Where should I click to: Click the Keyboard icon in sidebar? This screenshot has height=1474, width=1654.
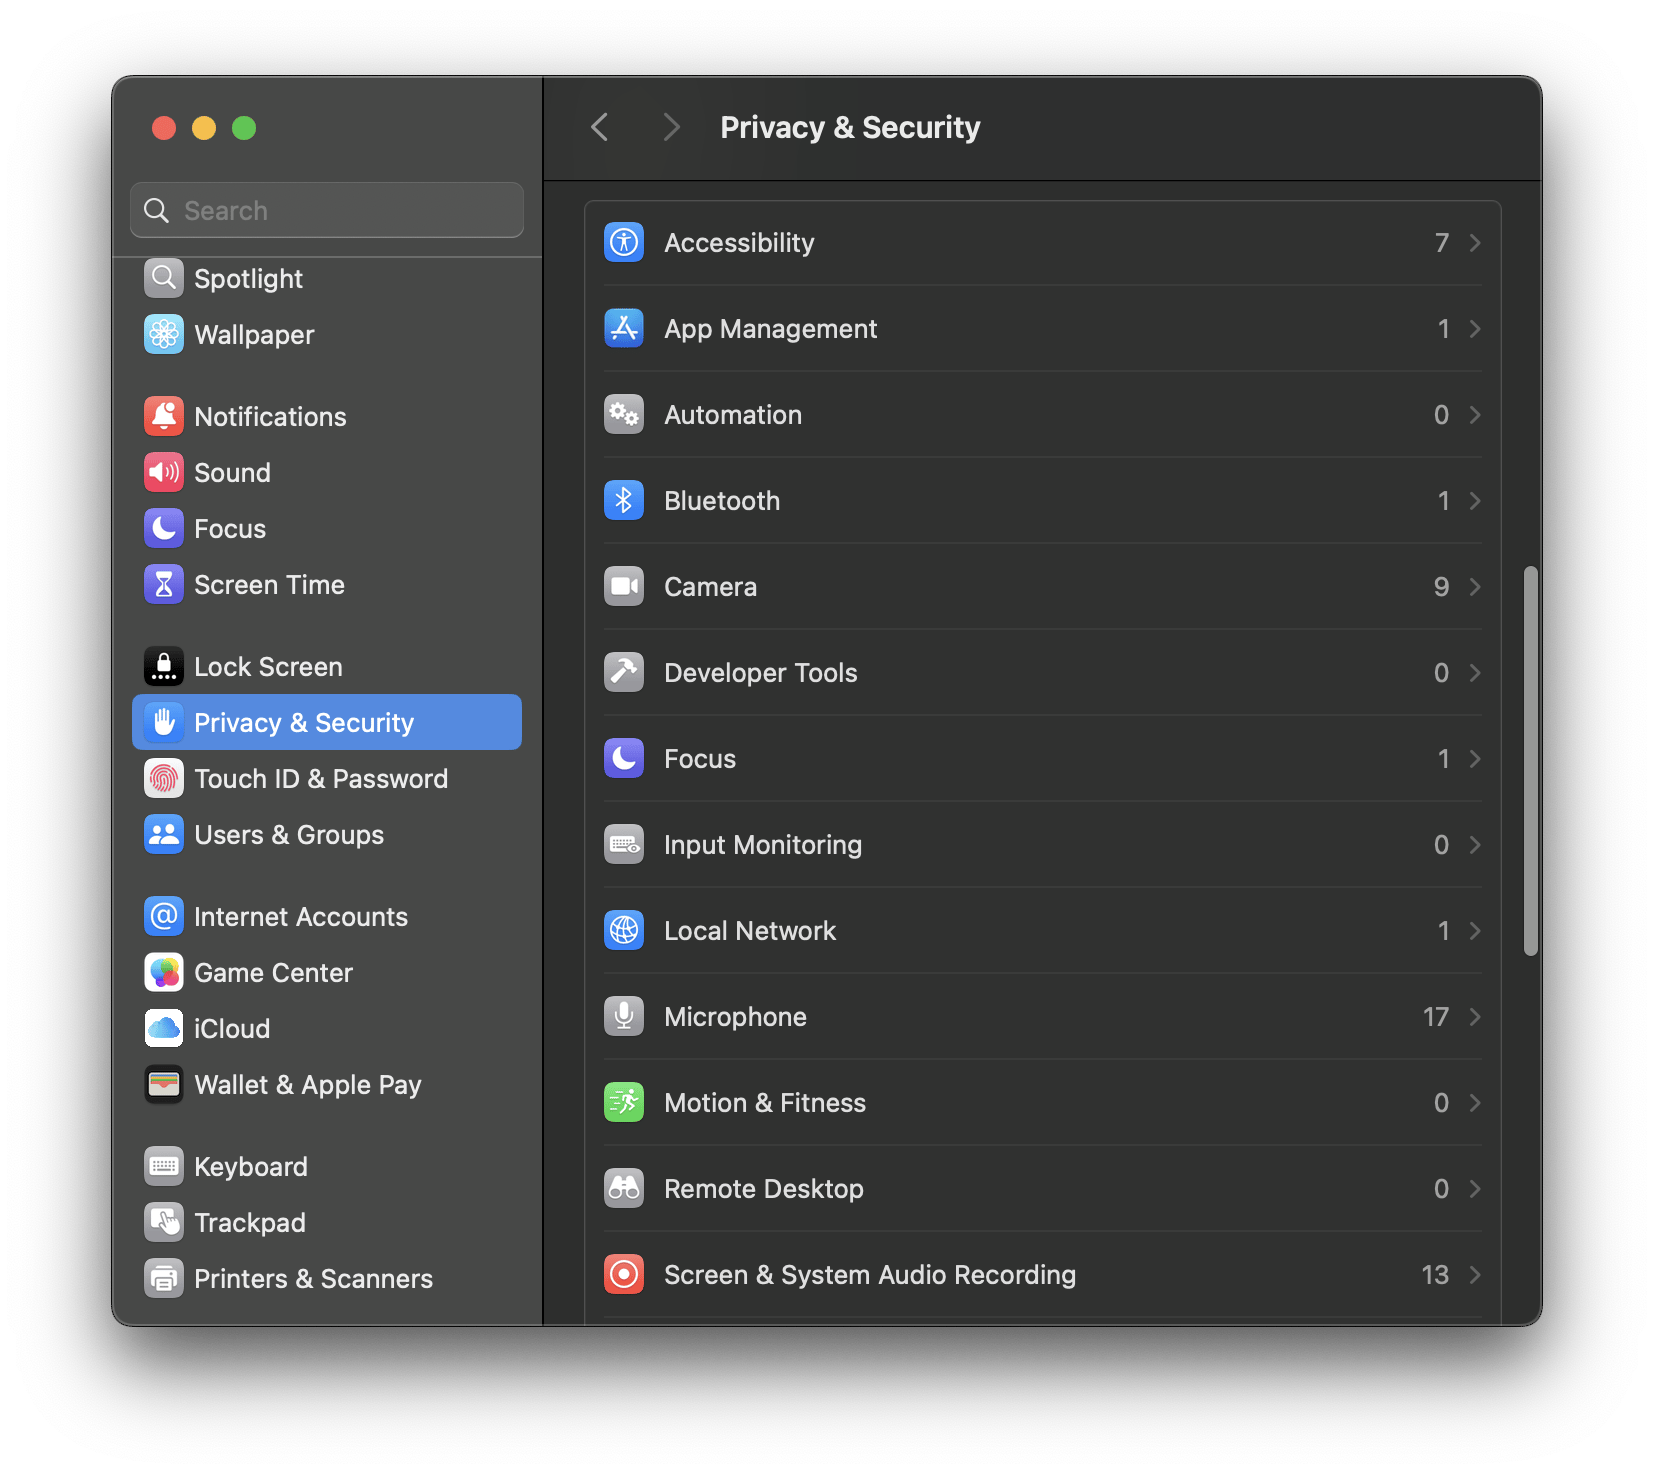(164, 1167)
